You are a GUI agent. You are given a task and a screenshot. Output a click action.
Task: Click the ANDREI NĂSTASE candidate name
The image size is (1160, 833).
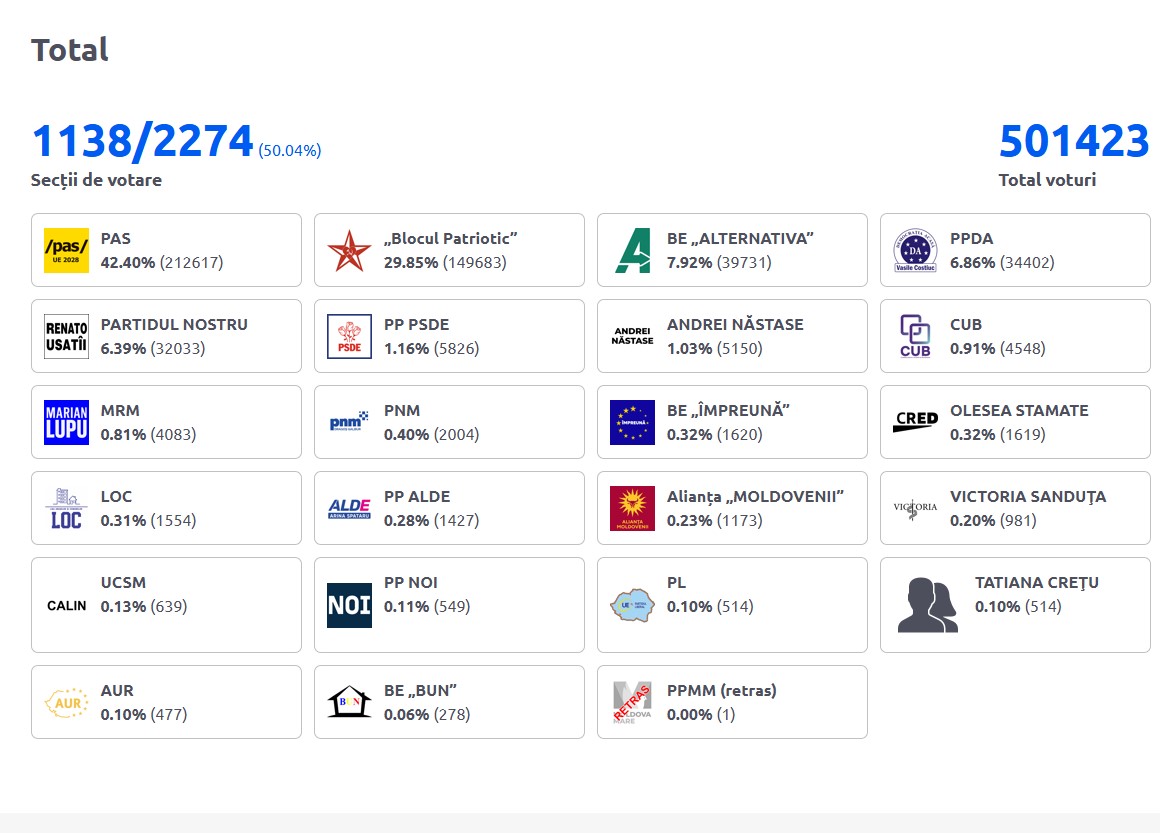tap(735, 324)
